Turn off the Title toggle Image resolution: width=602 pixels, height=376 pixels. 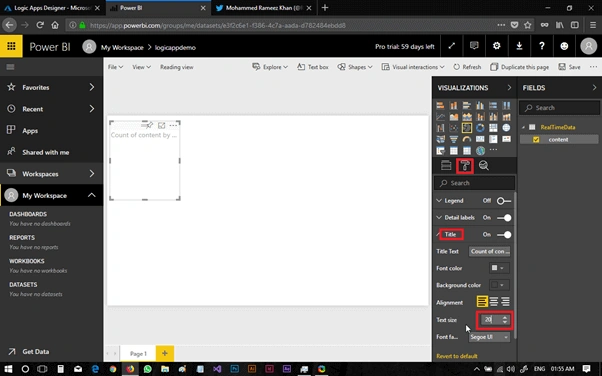[x=504, y=235]
